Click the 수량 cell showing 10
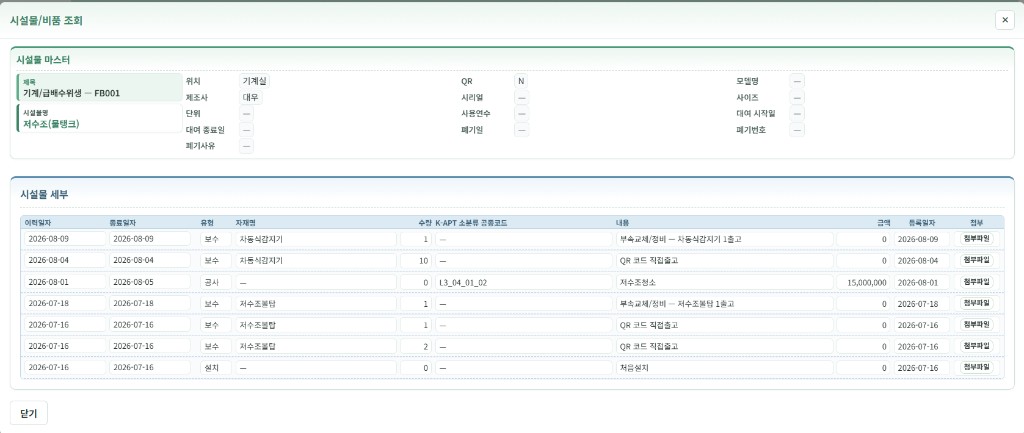Viewport: 1024px width, 433px height. 415,261
